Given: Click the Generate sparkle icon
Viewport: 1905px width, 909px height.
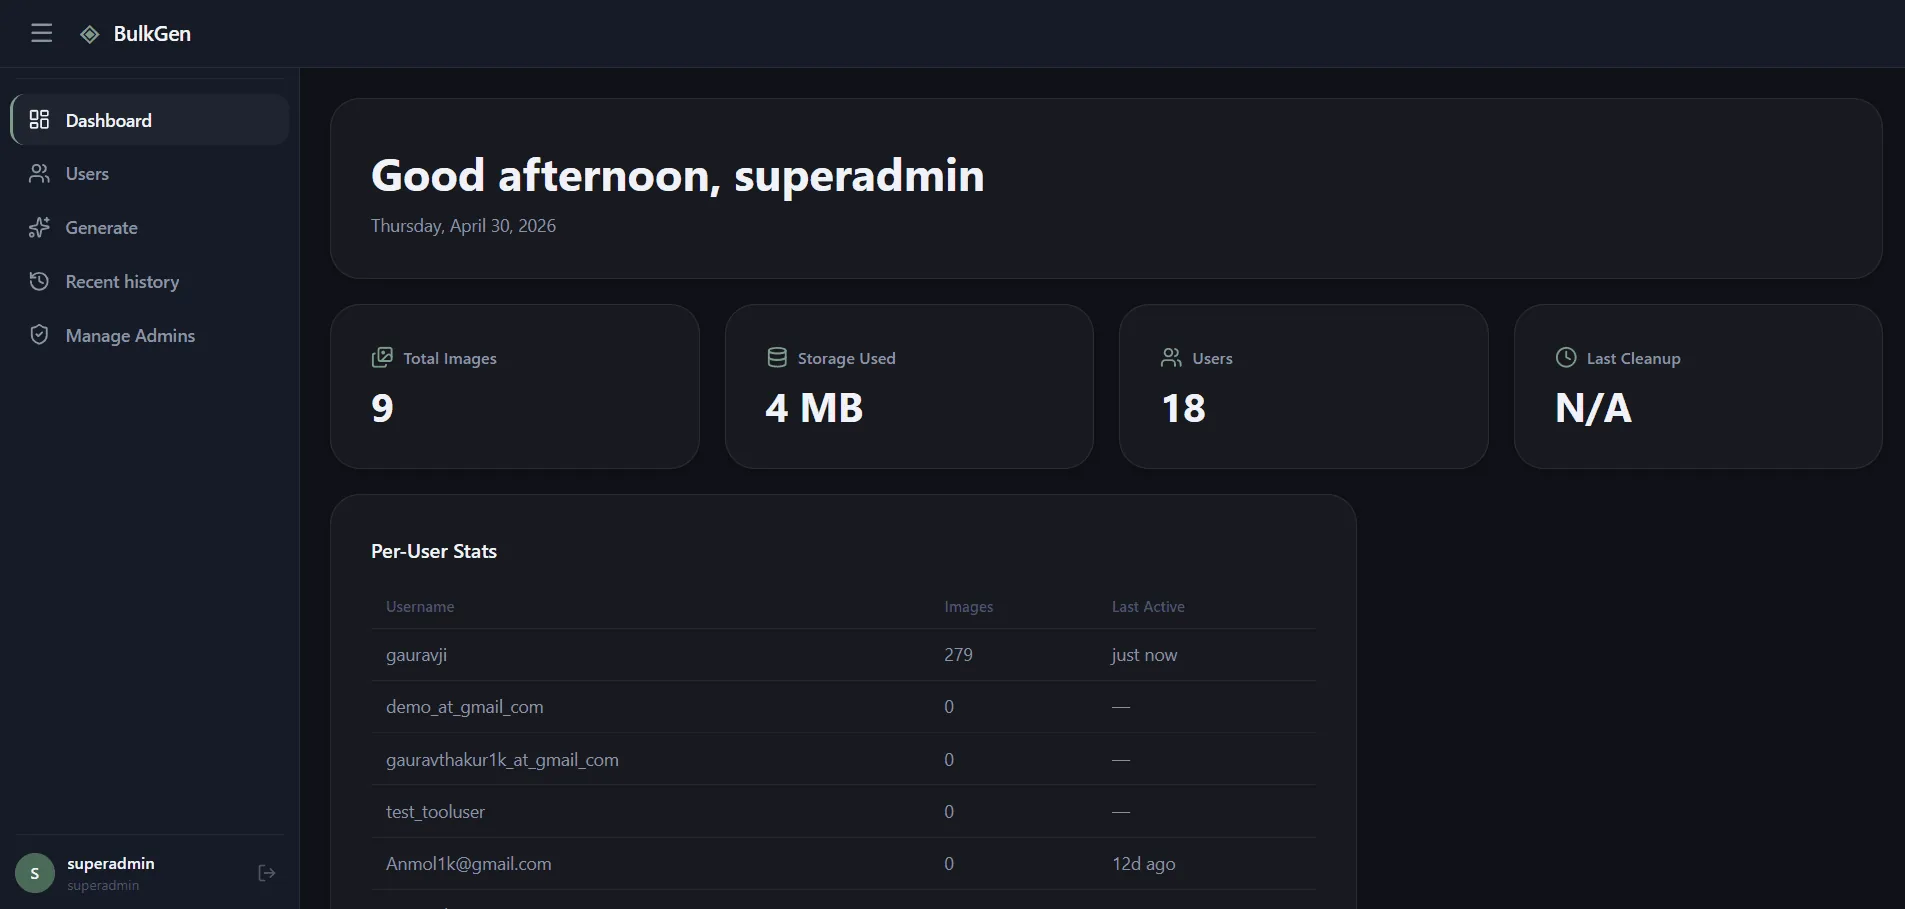Looking at the screenshot, I should [39, 228].
